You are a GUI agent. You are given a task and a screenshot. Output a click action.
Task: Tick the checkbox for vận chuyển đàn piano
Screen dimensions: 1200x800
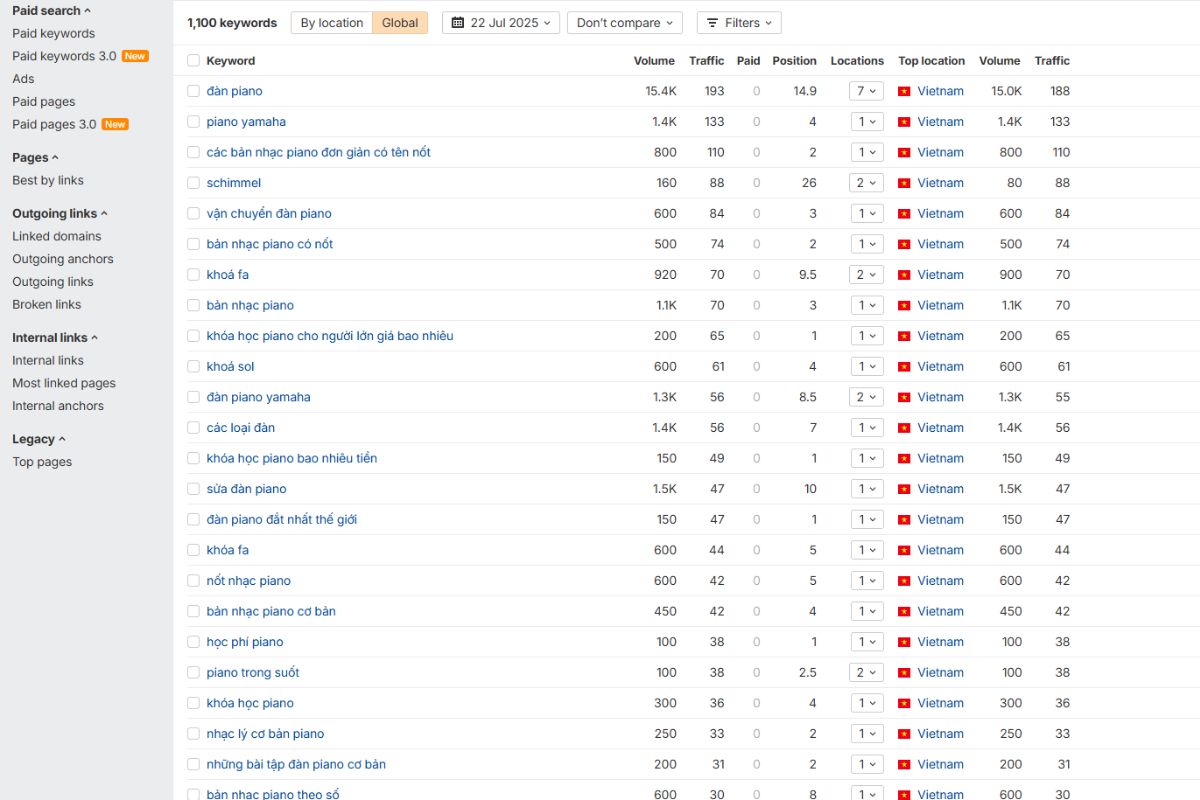(x=193, y=213)
